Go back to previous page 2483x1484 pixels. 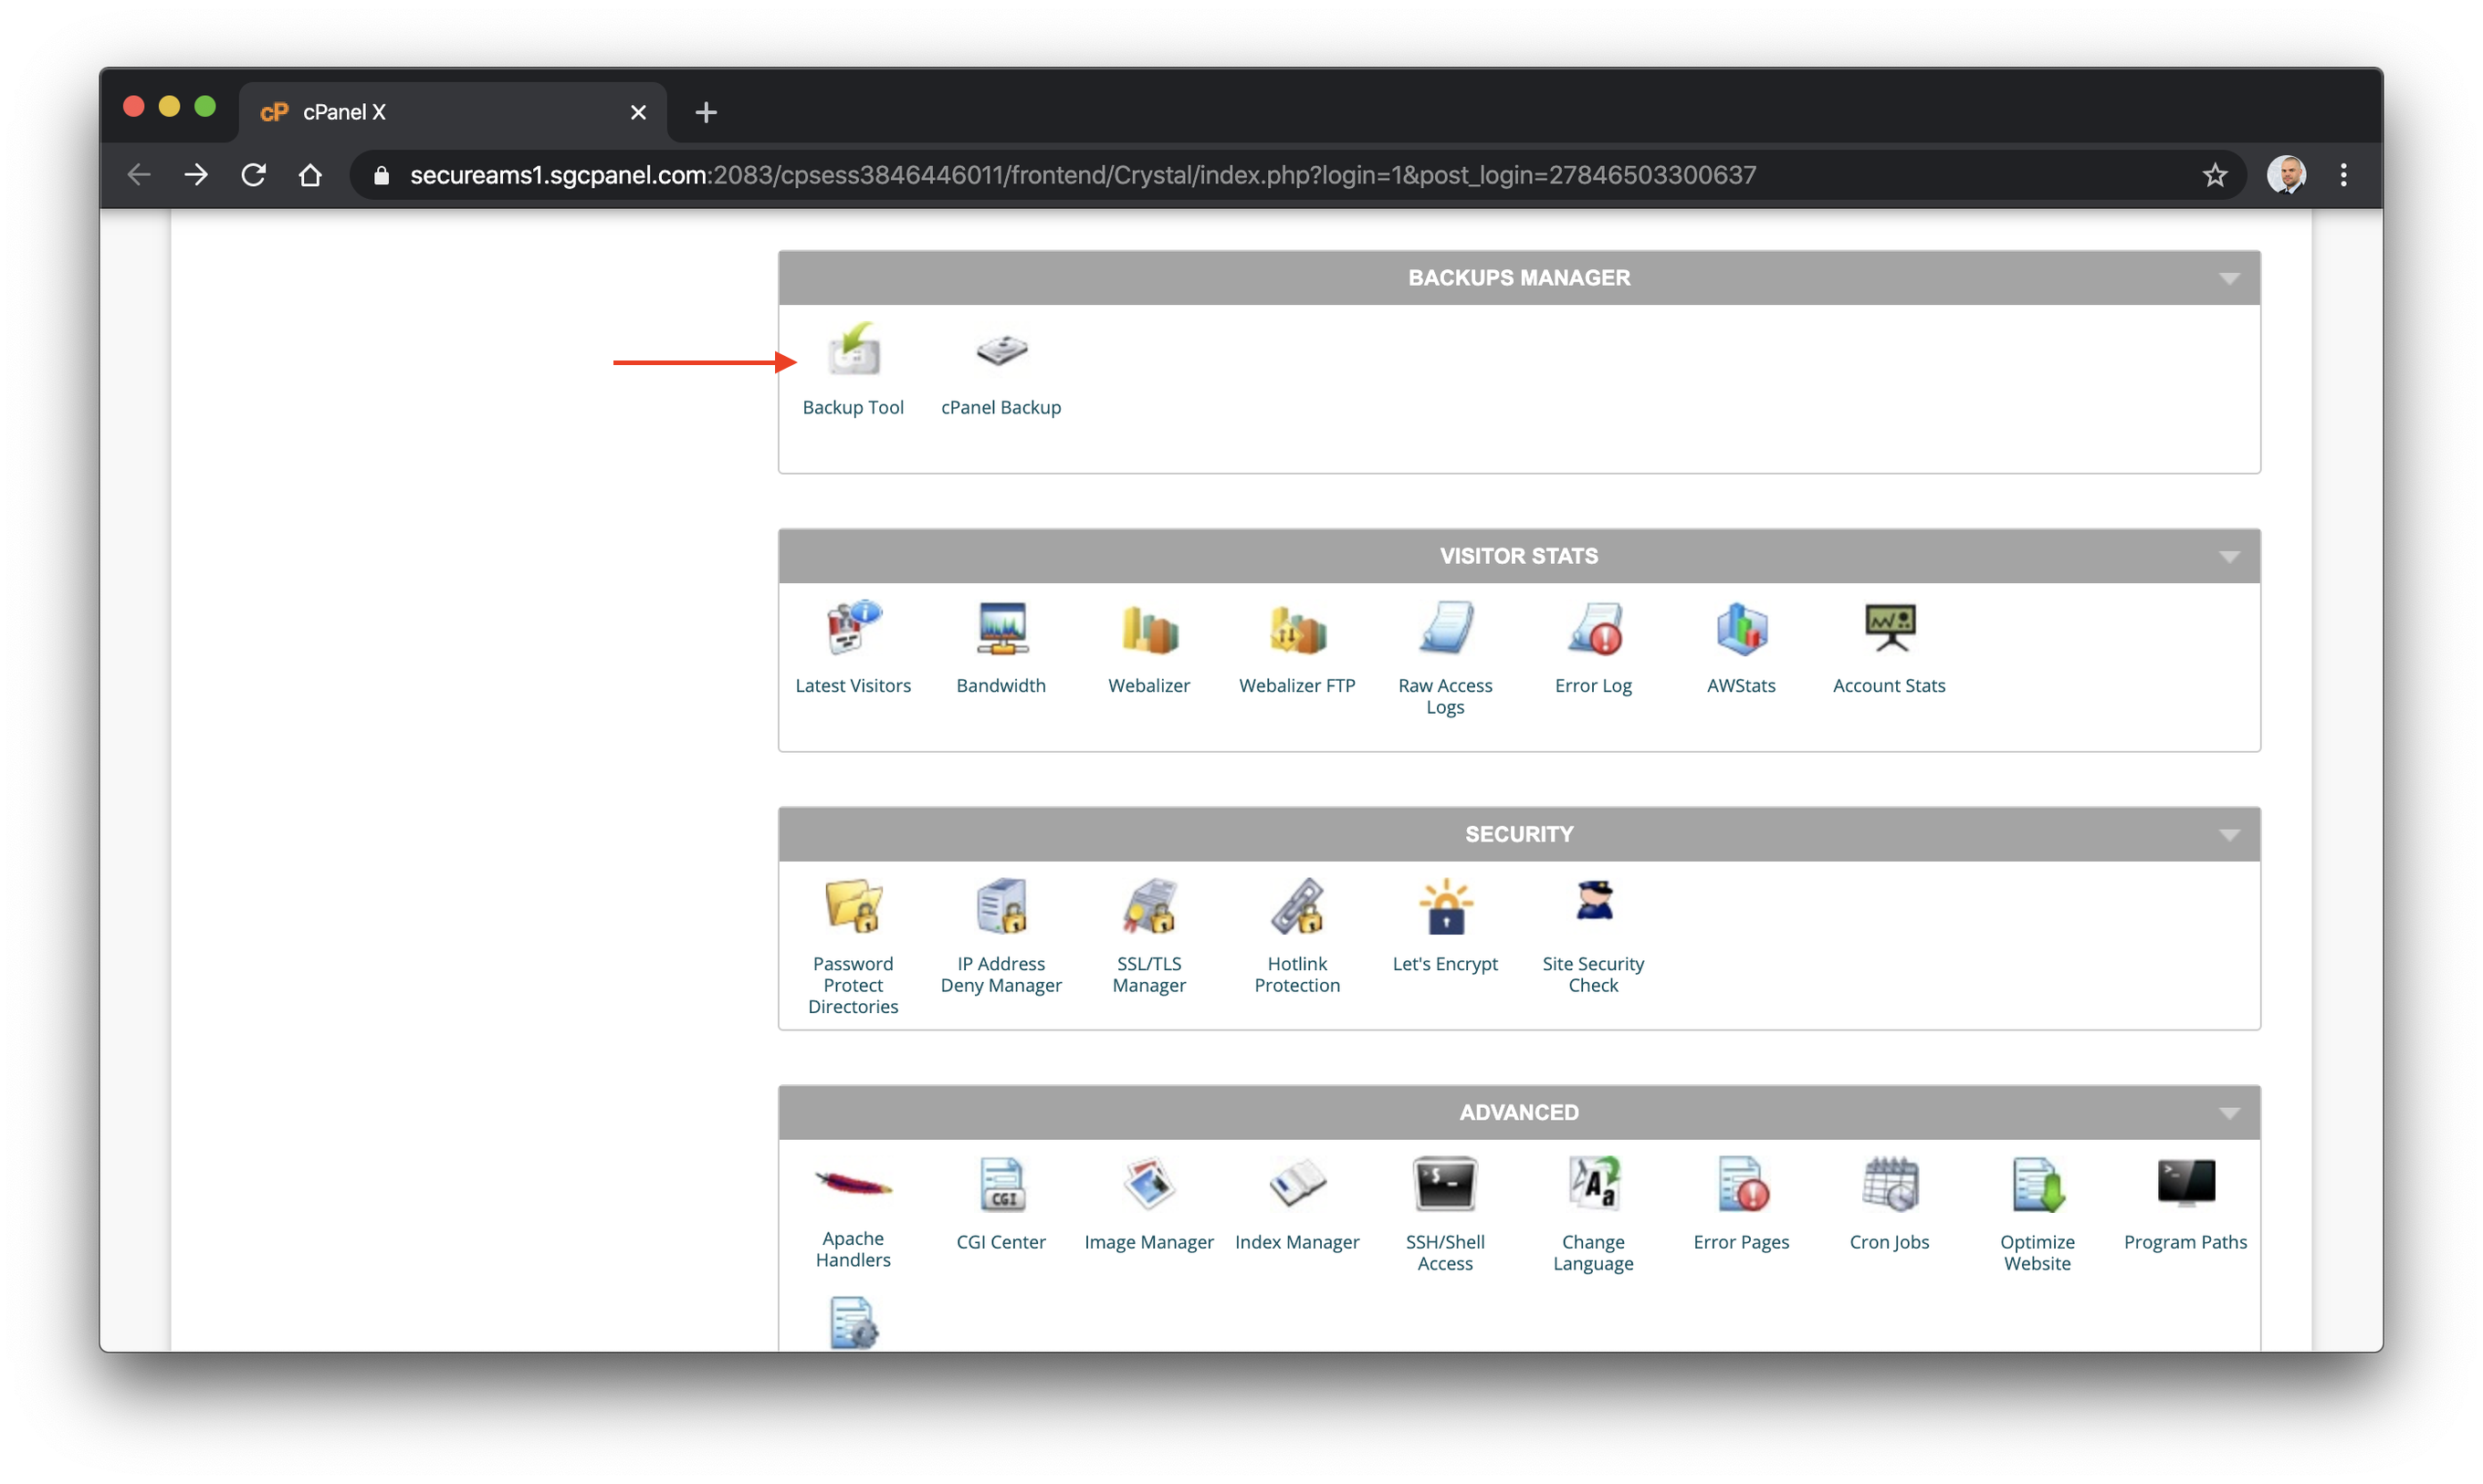point(139,175)
